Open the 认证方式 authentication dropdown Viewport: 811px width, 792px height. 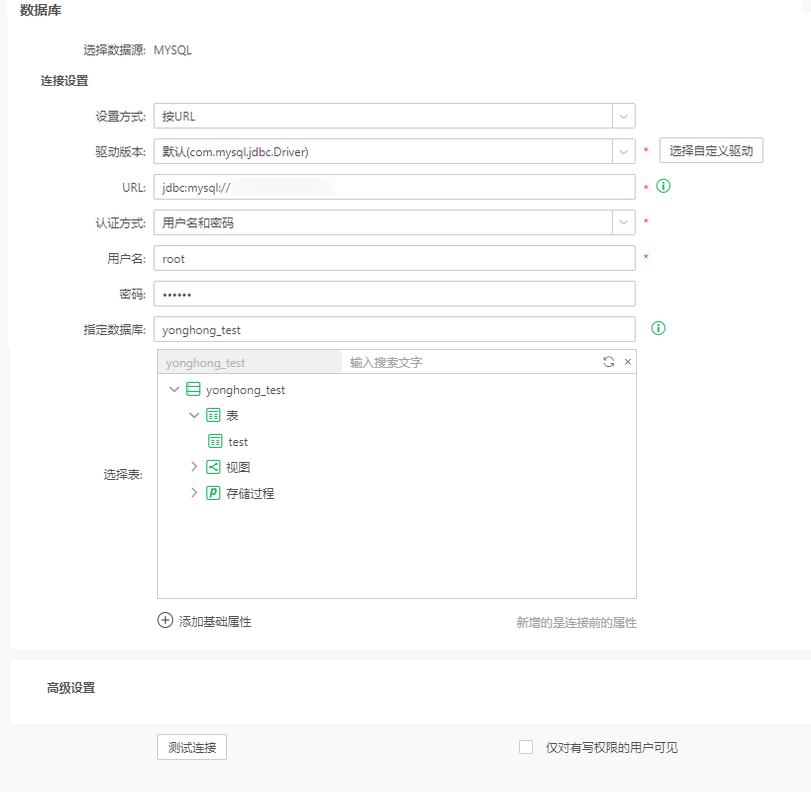click(x=624, y=223)
